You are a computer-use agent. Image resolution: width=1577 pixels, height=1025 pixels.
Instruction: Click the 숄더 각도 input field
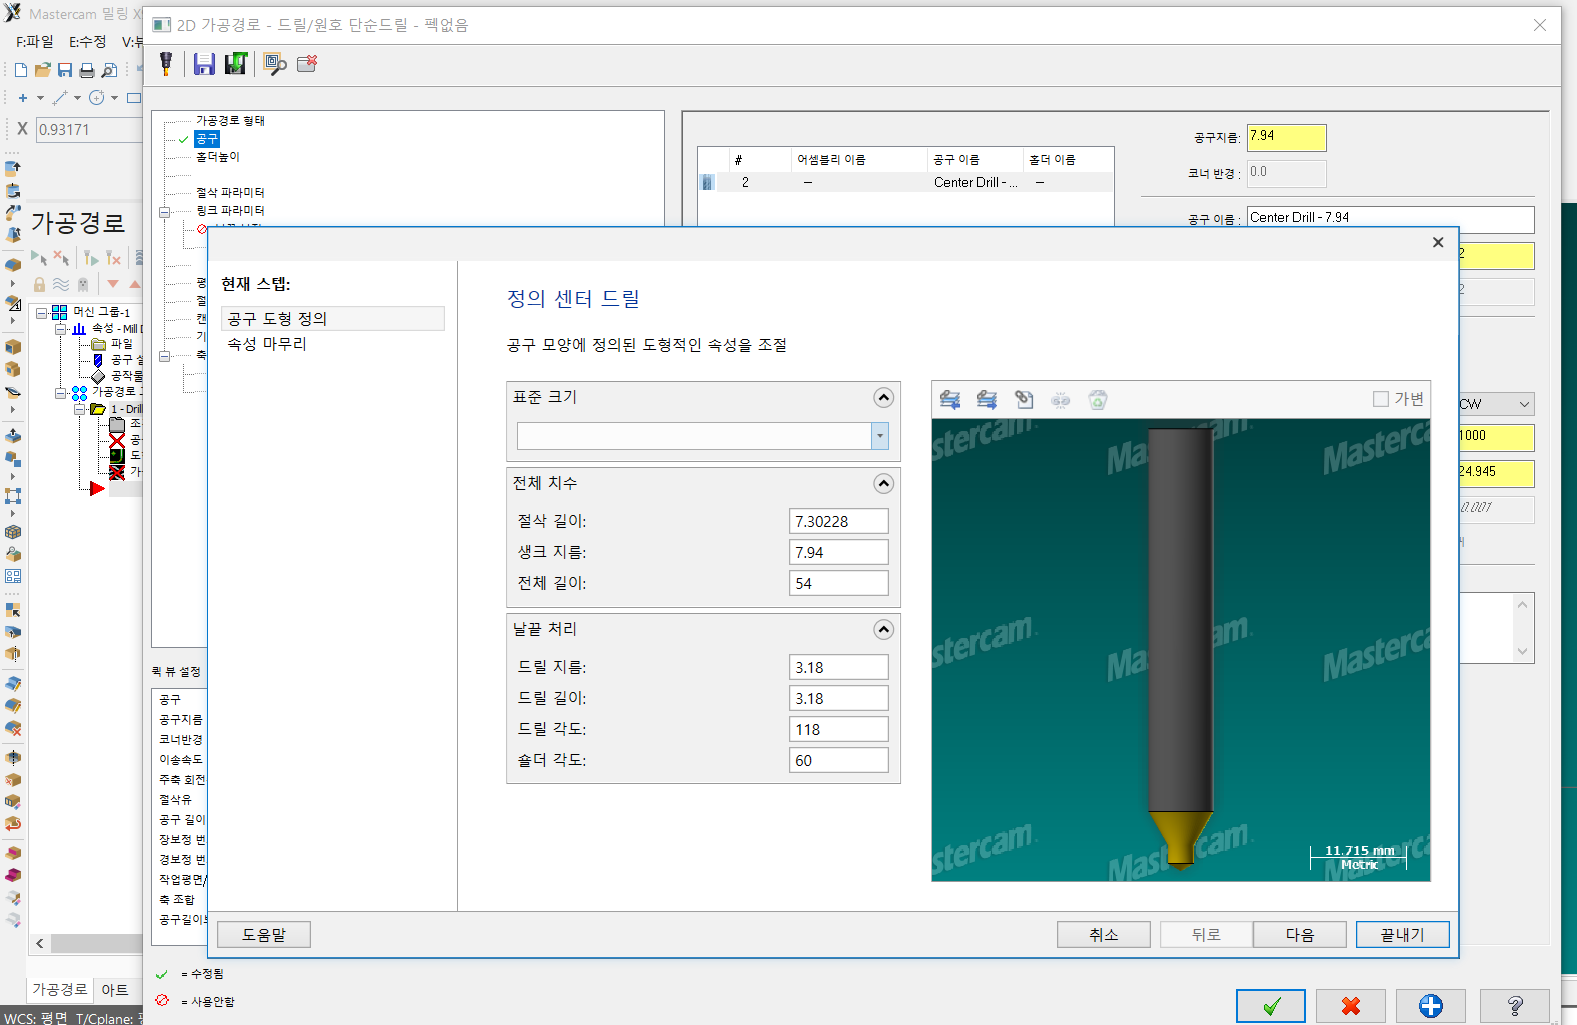tap(839, 760)
